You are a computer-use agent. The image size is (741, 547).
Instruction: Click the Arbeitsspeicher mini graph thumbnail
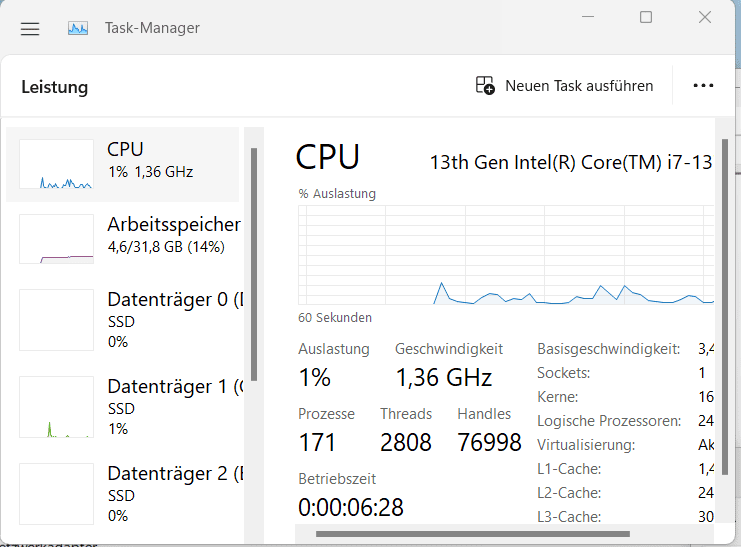point(56,239)
